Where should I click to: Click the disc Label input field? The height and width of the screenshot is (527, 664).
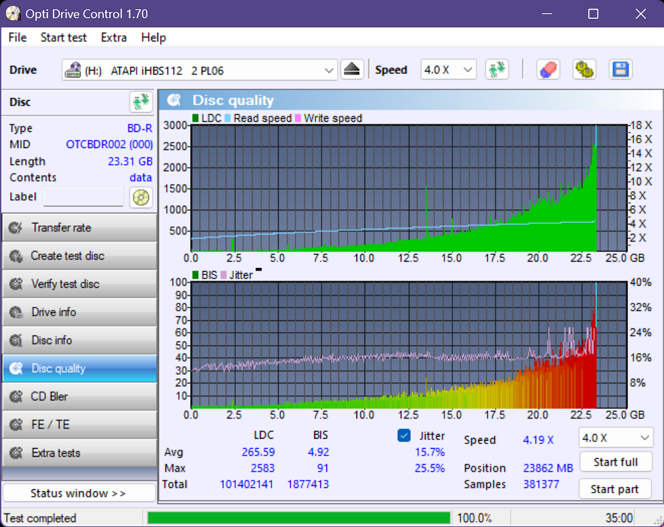point(83,197)
